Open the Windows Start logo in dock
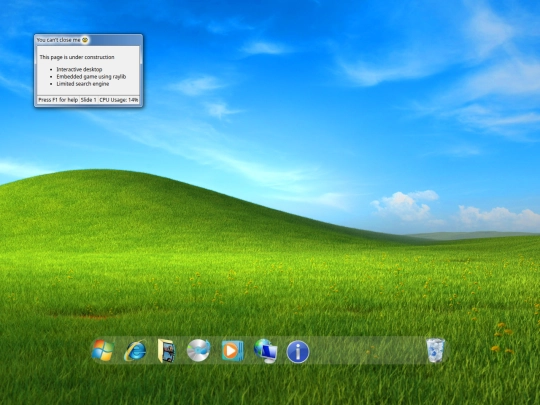Viewport: 540px width, 405px height. pyautogui.click(x=103, y=351)
